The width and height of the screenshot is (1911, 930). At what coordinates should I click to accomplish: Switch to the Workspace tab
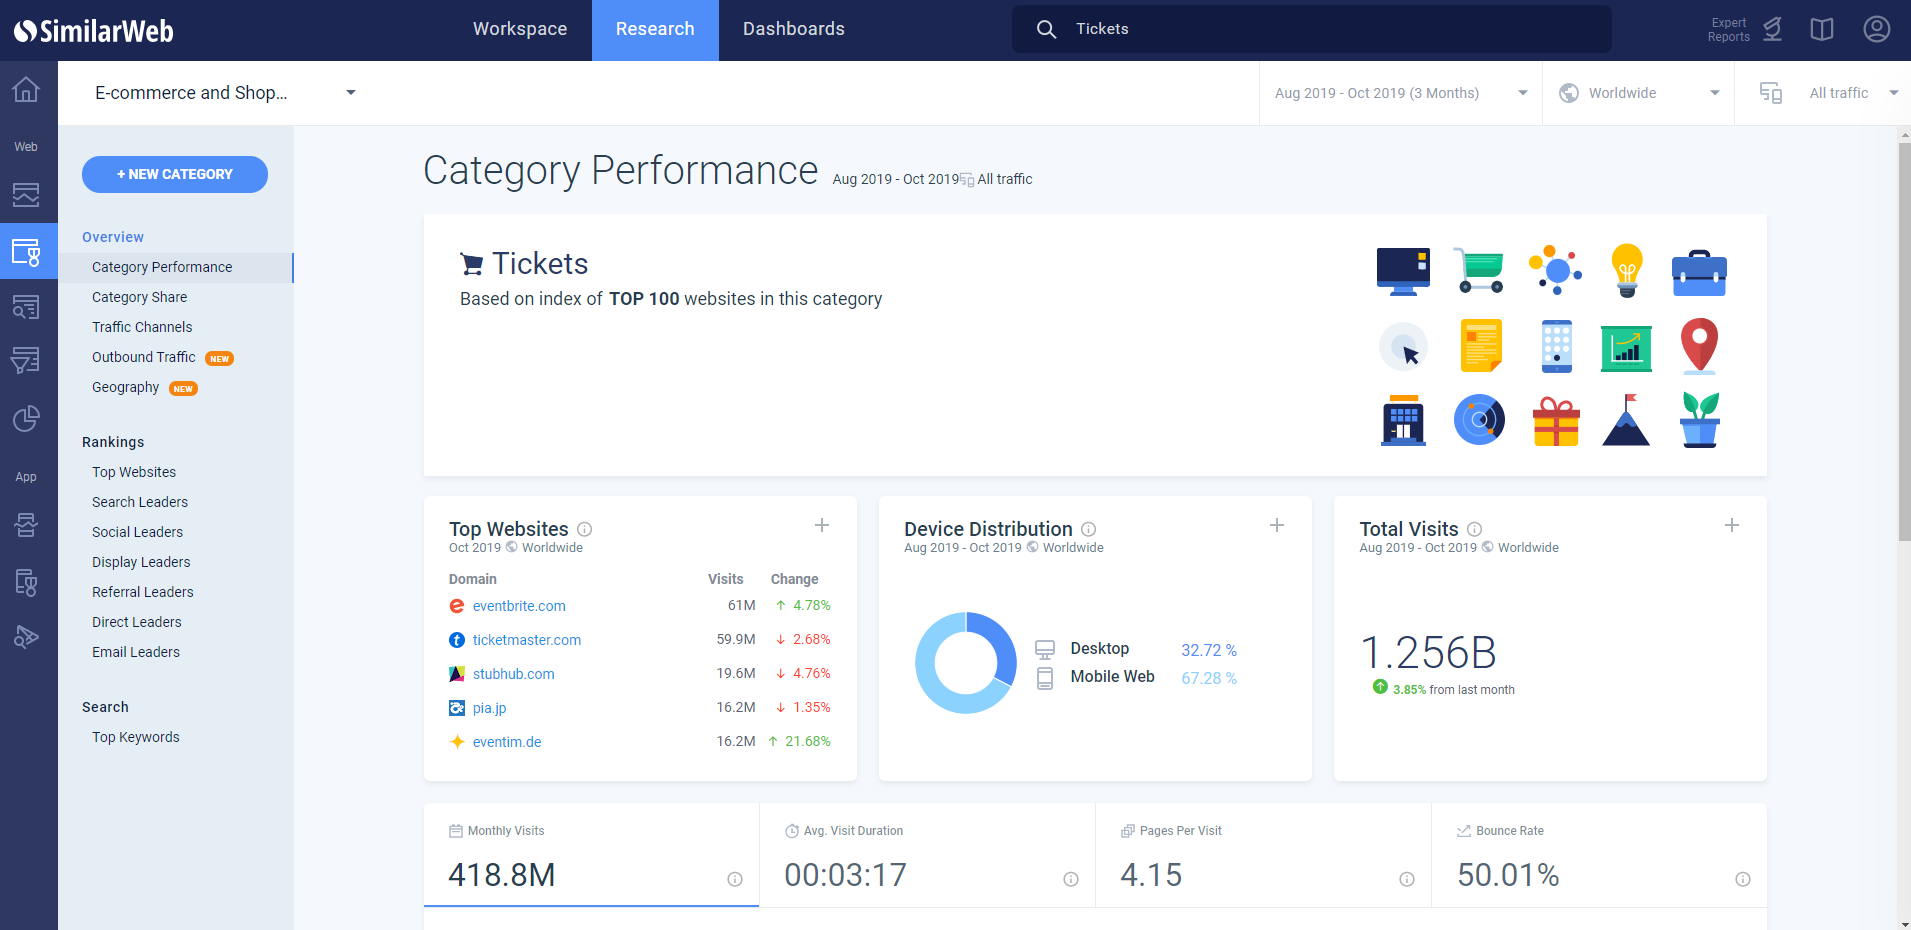click(x=520, y=30)
